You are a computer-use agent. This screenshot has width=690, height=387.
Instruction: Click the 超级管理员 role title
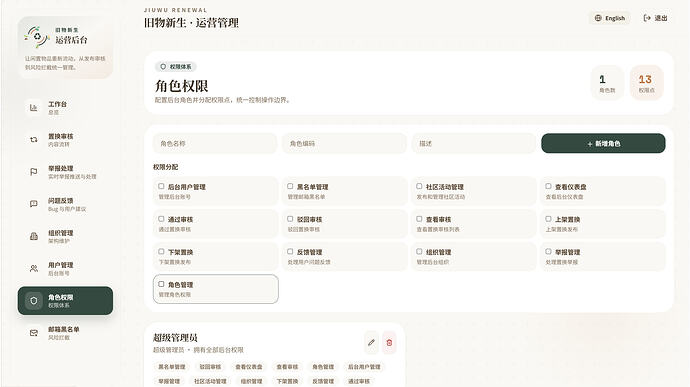(175, 338)
